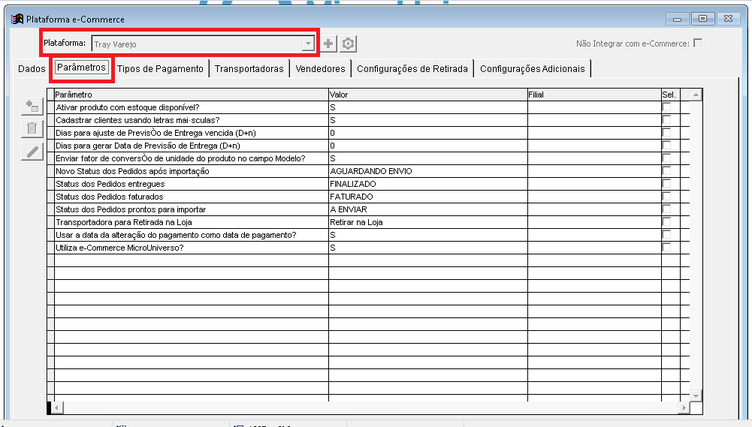Click the S value for Cadastrar clientes row
Image resolution: width=752 pixels, height=427 pixels.
428,120
